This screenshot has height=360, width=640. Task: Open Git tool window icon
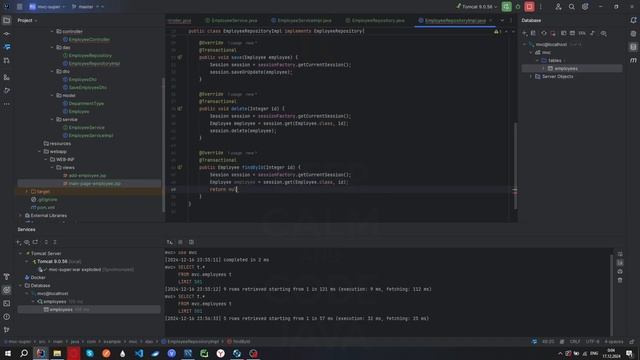pos(7,330)
